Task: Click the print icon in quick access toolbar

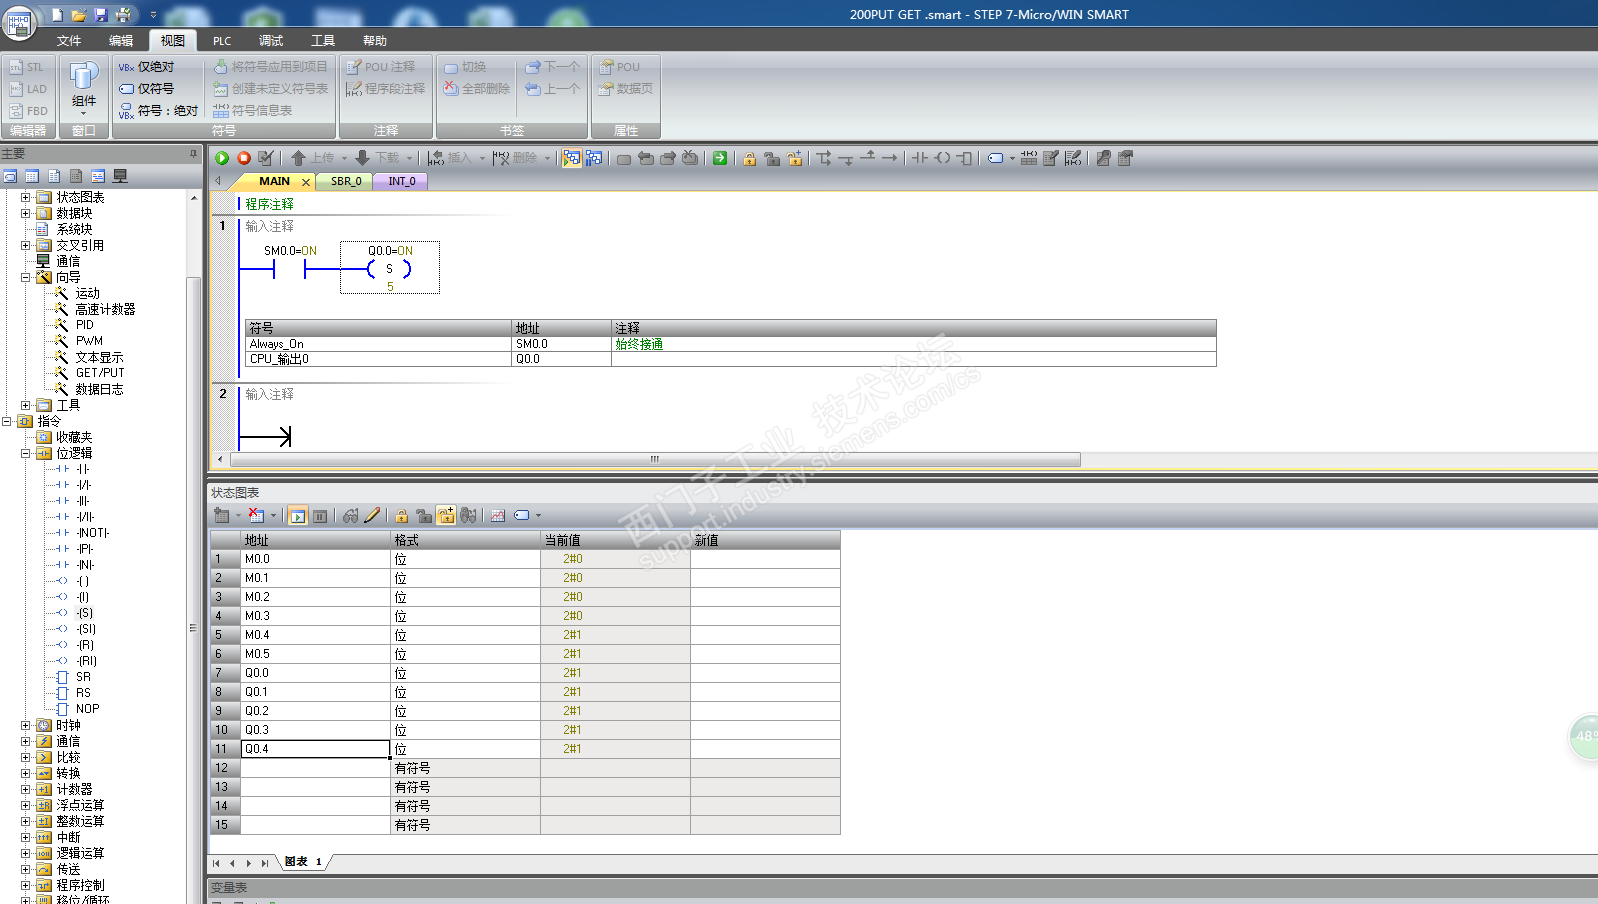Action: pyautogui.click(x=123, y=15)
